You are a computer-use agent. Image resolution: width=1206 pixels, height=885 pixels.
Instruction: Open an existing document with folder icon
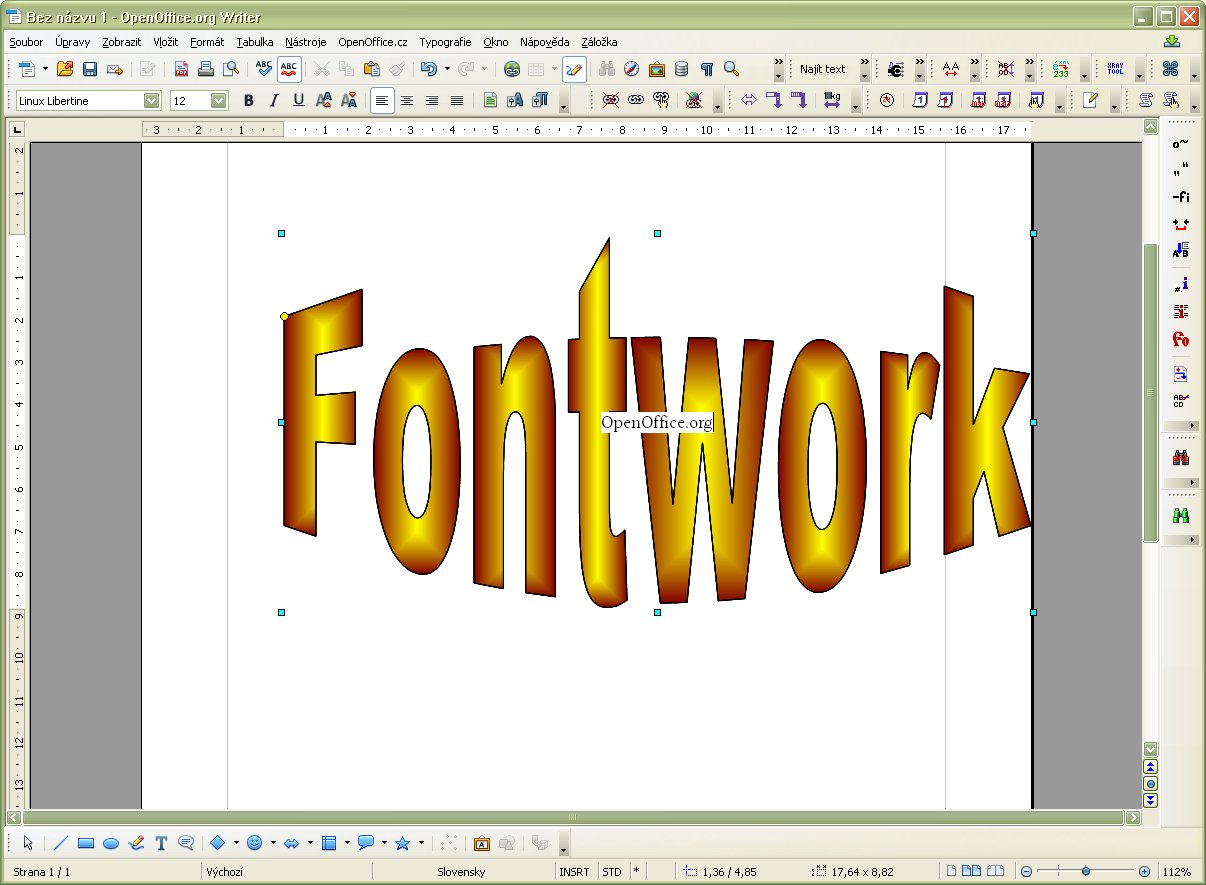click(65, 69)
